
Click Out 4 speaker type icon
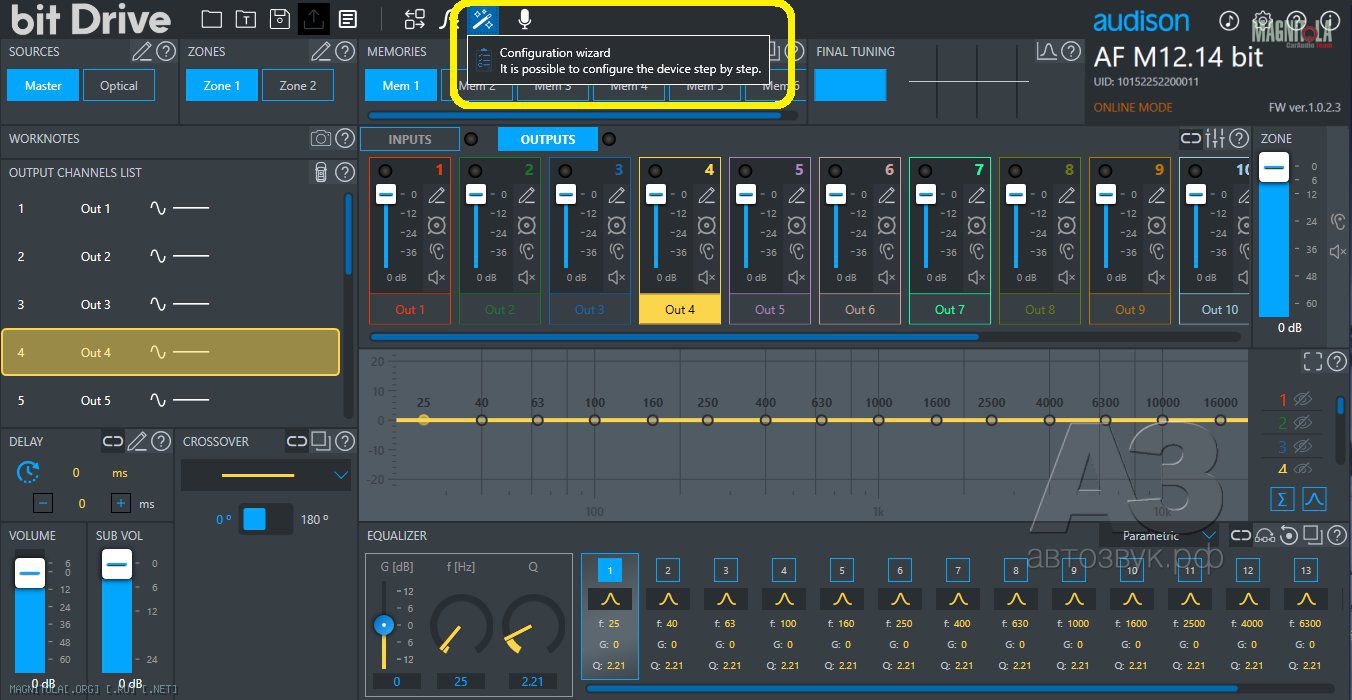tap(707, 224)
